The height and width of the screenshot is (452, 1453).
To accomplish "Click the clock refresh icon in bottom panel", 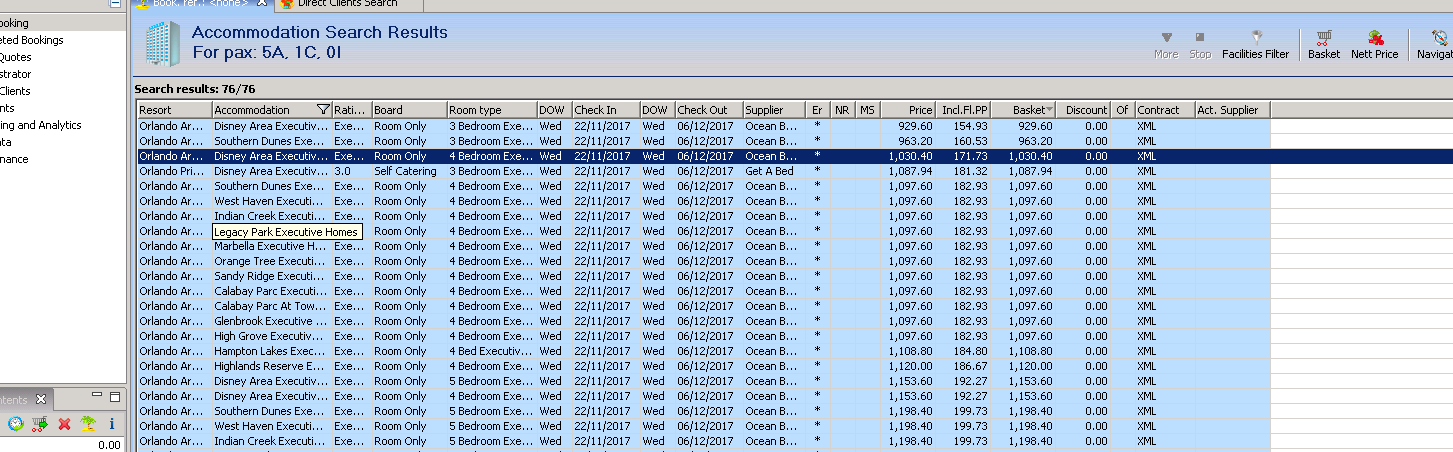I will (15, 424).
